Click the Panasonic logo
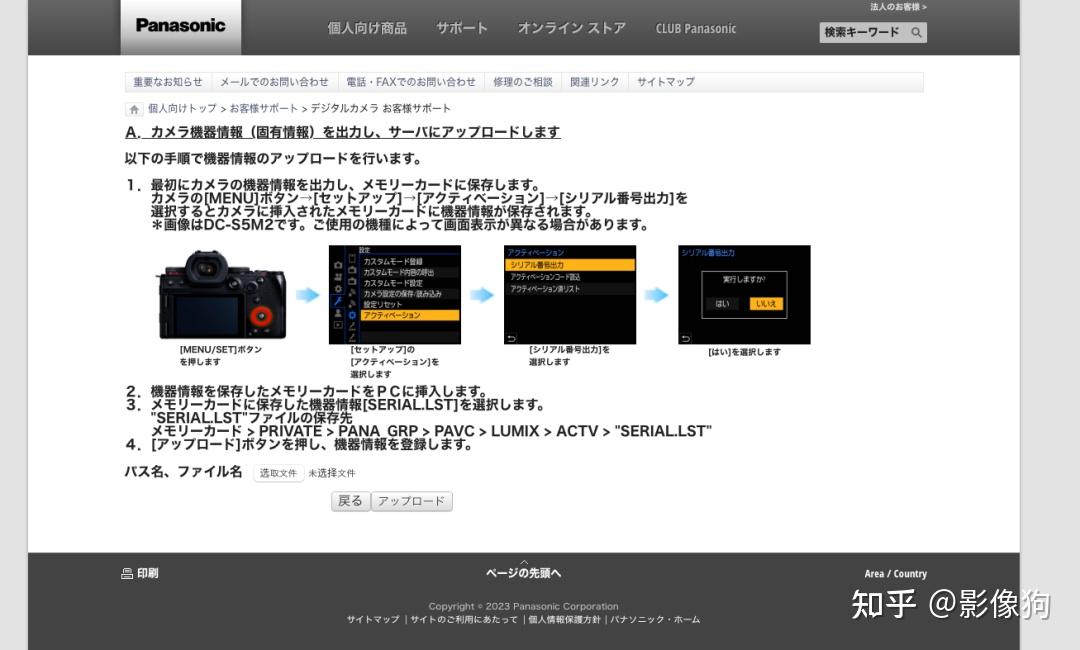This screenshot has height=650, width=1080. click(x=180, y=26)
